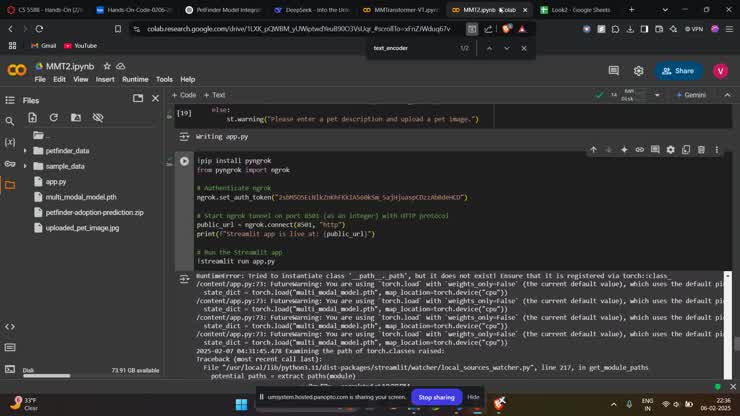
Task: Run the pyngrok code cell
Action: point(184,161)
